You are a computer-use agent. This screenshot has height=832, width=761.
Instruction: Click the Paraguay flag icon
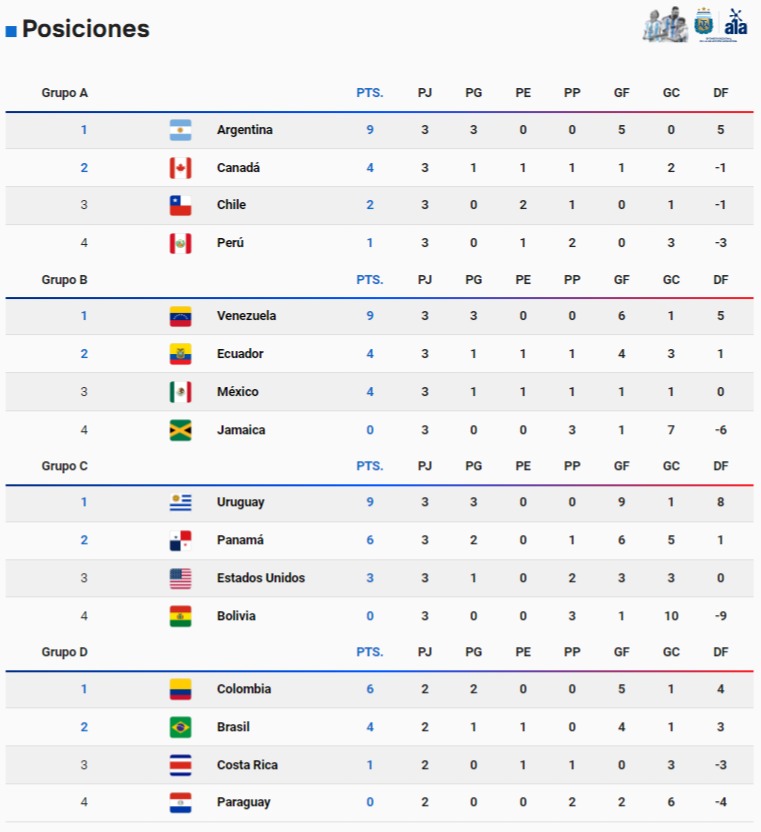[180, 802]
